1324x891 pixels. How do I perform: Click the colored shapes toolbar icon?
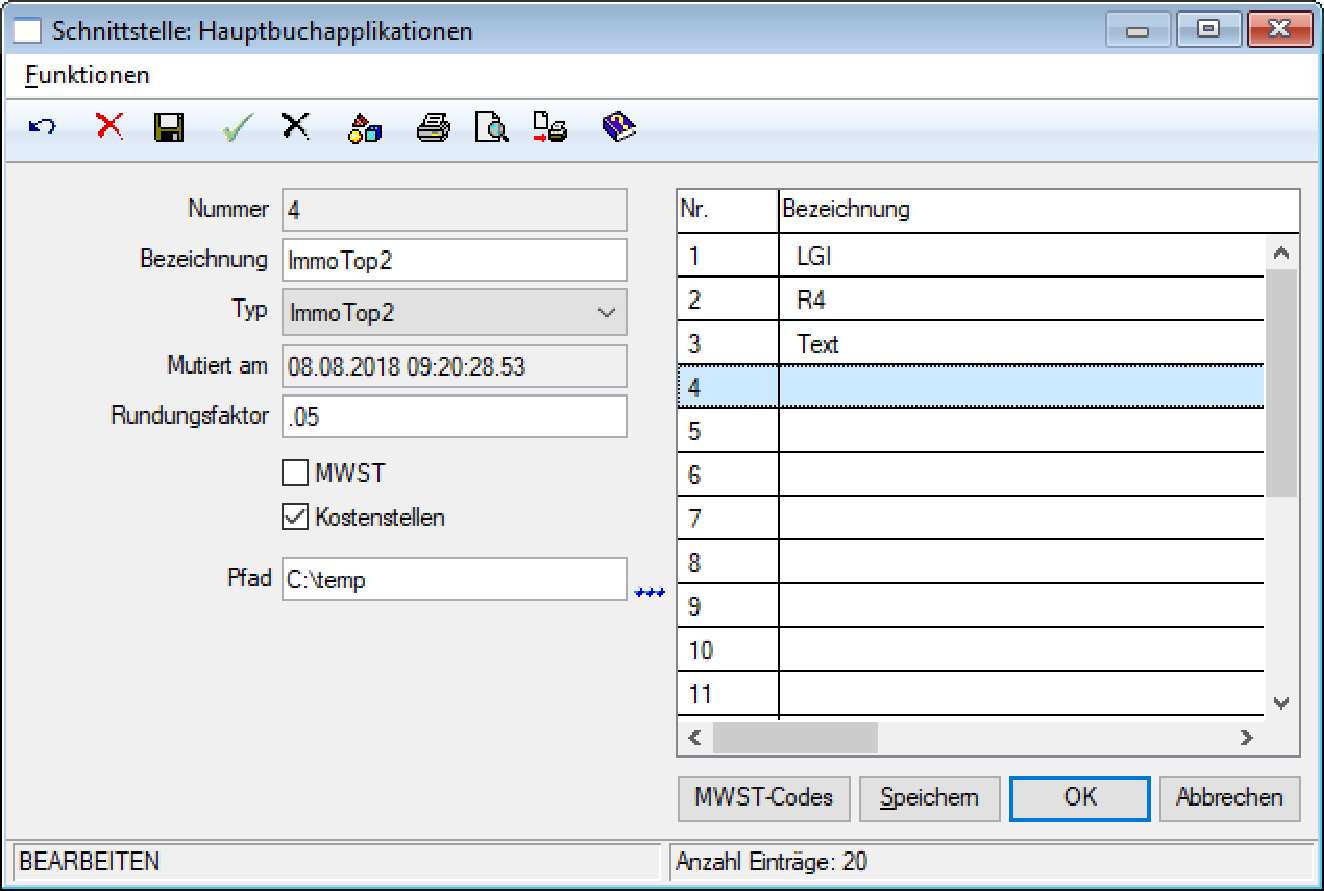tap(365, 127)
